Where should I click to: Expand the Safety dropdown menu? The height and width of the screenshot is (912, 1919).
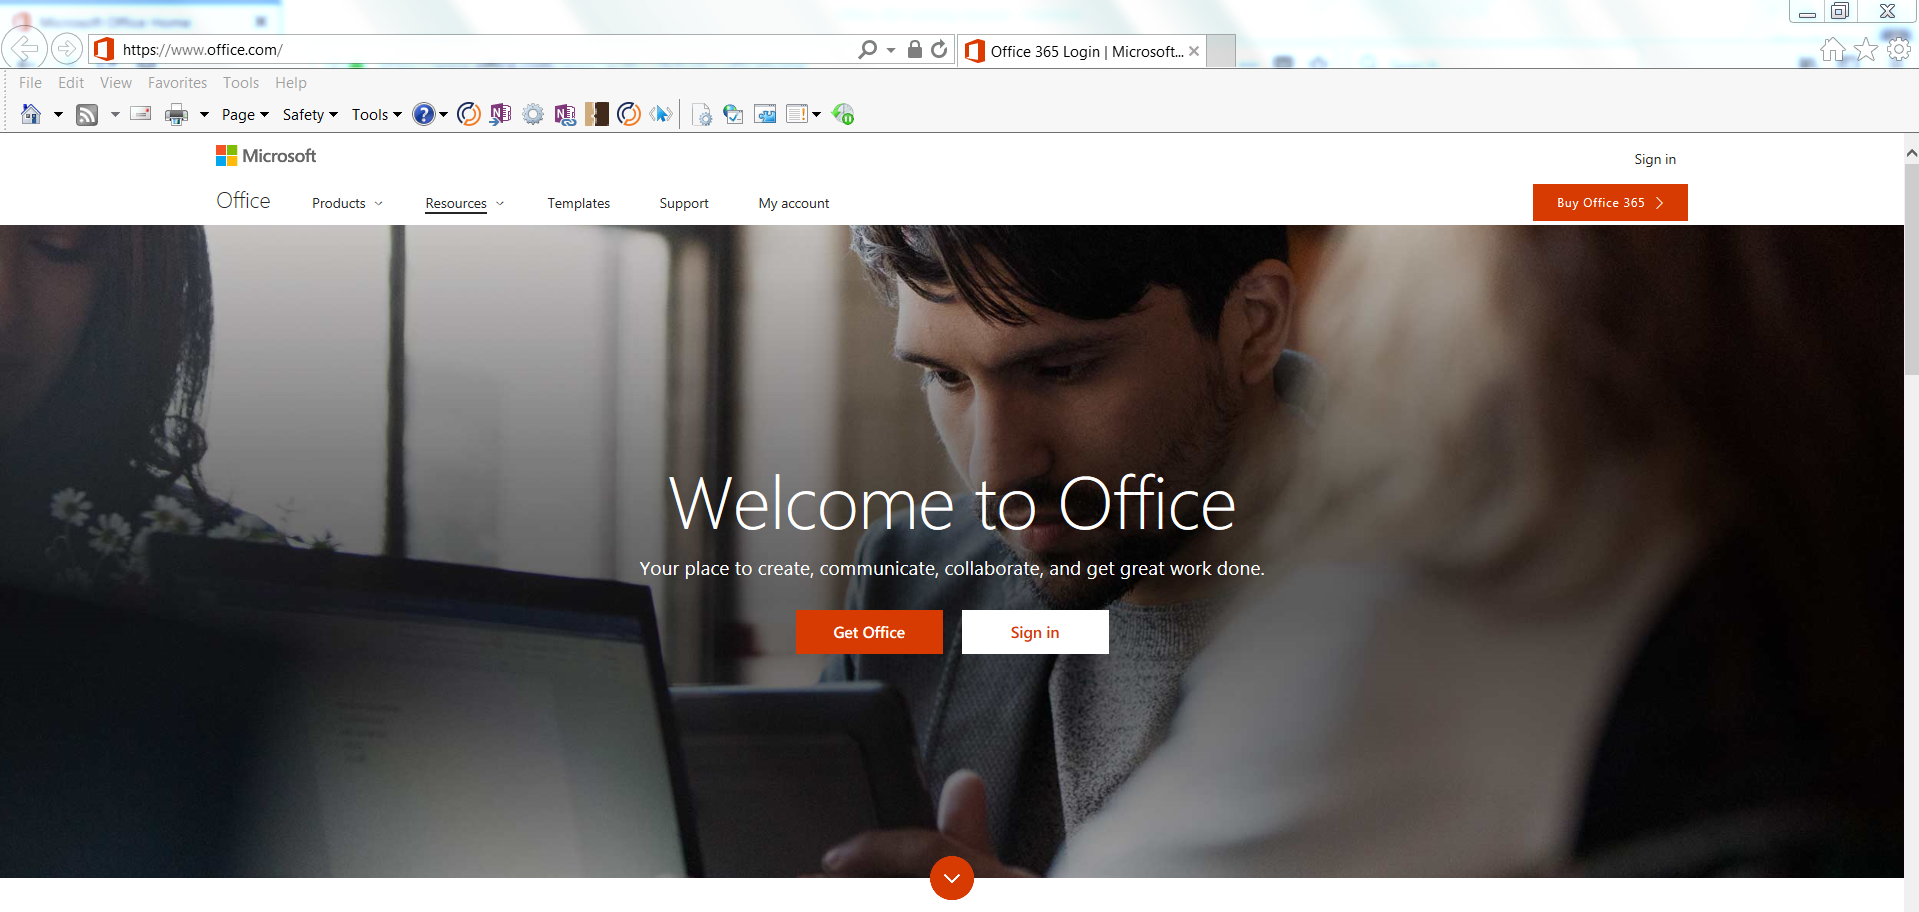tap(310, 115)
